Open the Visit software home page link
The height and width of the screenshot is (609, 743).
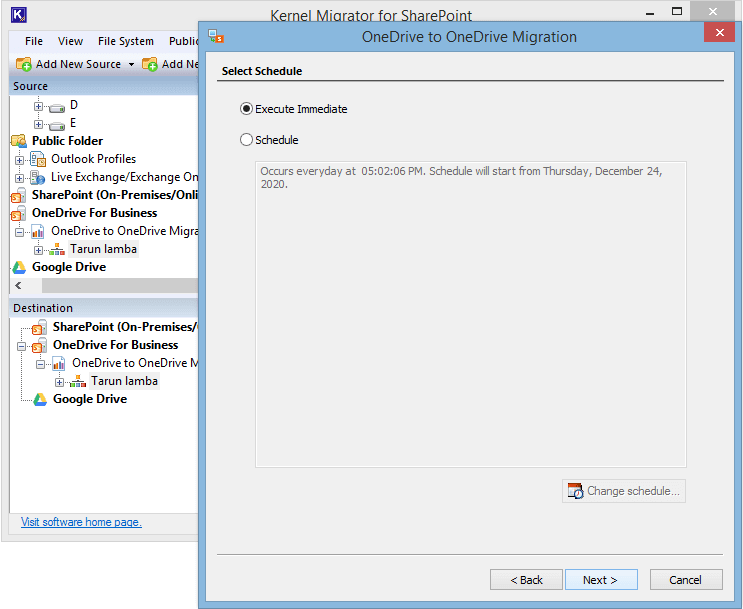(x=81, y=522)
